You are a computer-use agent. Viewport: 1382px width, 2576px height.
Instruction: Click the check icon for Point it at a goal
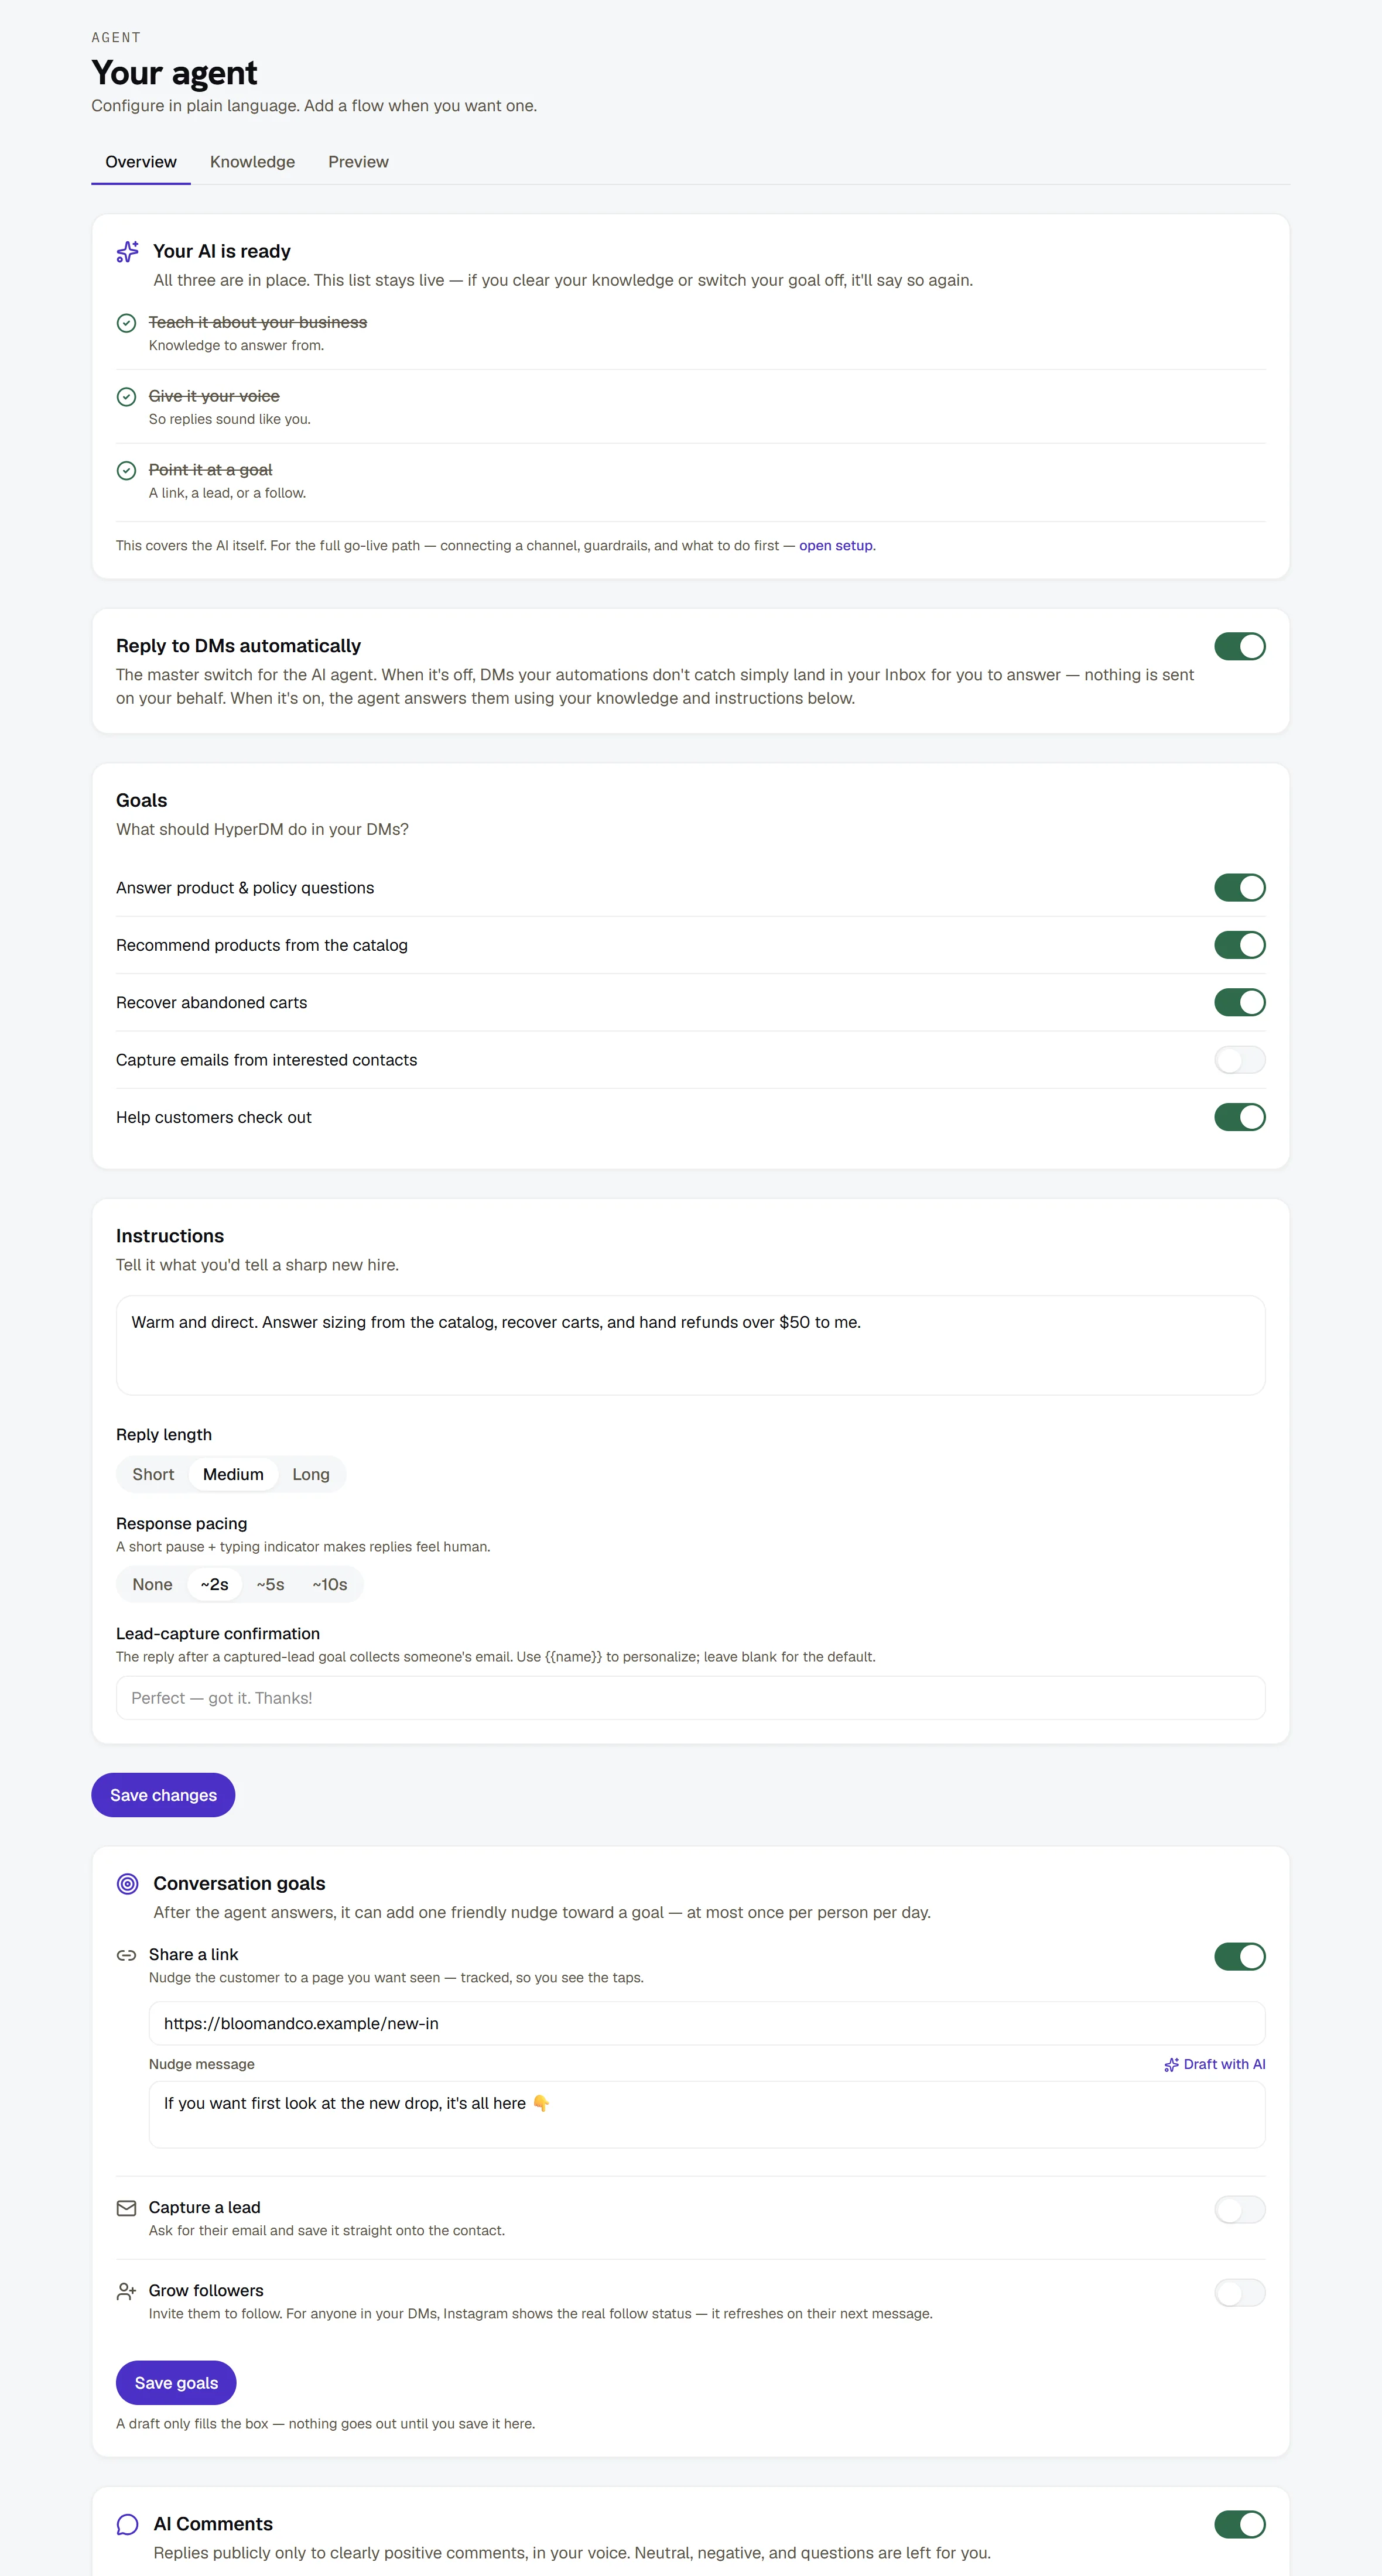(x=126, y=470)
